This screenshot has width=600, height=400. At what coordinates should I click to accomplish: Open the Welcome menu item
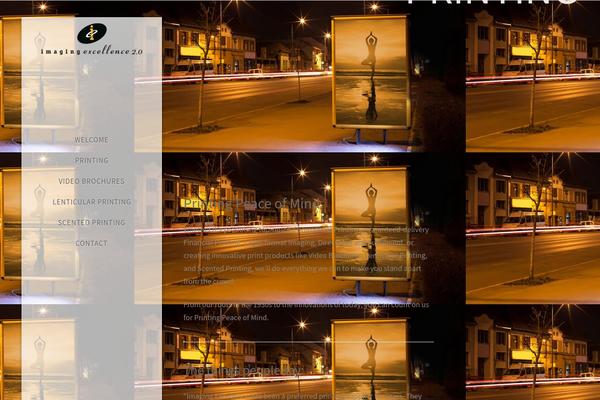(91, 140)
